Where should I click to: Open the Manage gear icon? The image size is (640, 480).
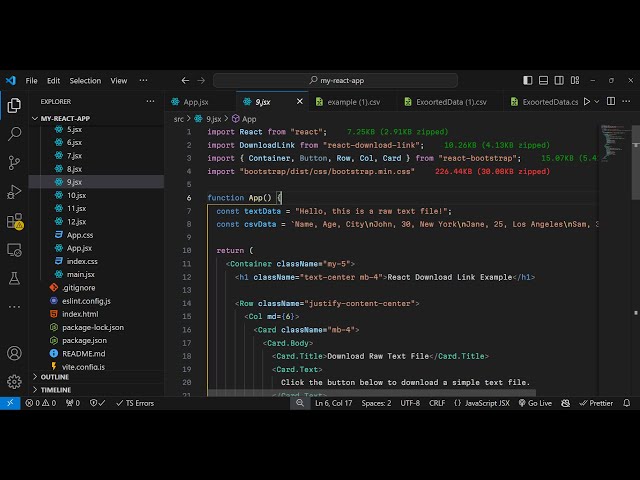(14, 381)
